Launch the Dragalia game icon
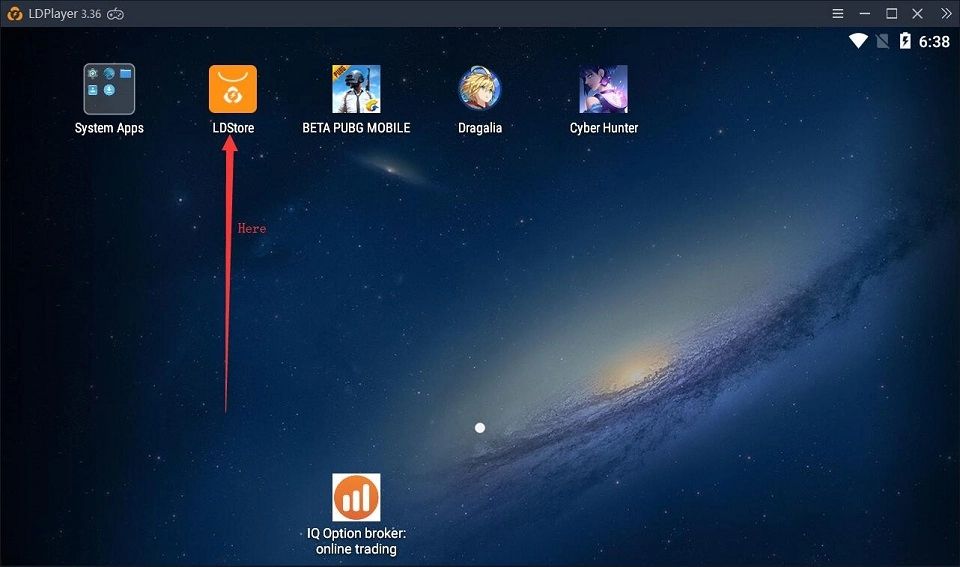Image resolution: width=960 pixels, height=567 pixels. click(x=480, y=89)
